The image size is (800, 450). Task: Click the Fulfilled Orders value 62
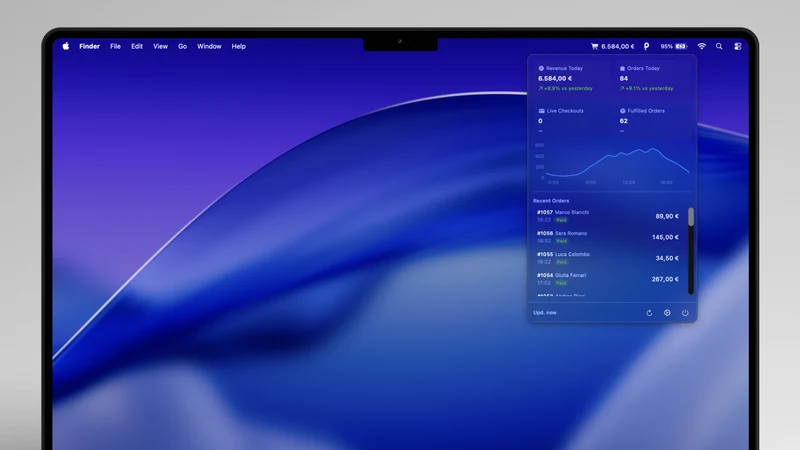click(x=623, y=121)
